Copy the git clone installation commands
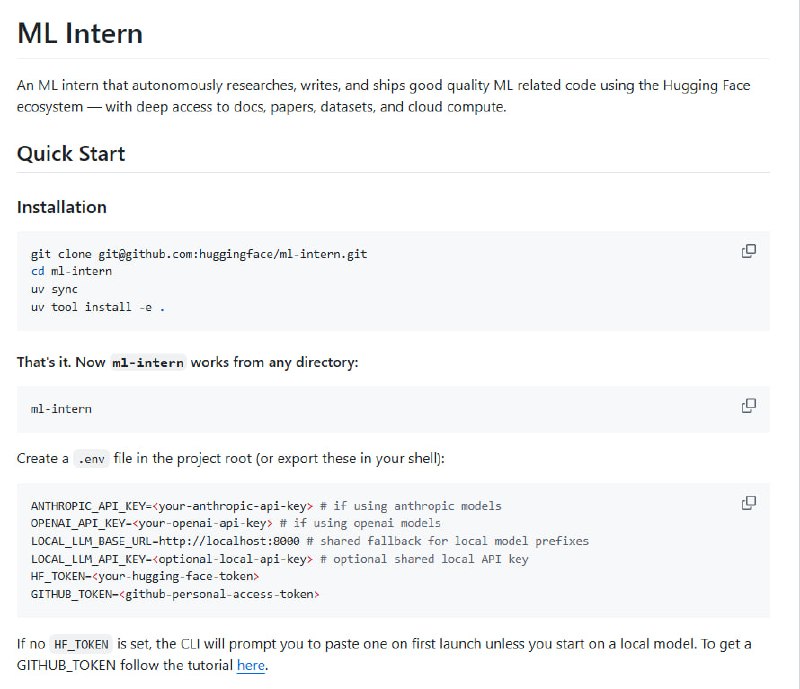This screenshot has width=800, height=689. [x=748, y=251]
